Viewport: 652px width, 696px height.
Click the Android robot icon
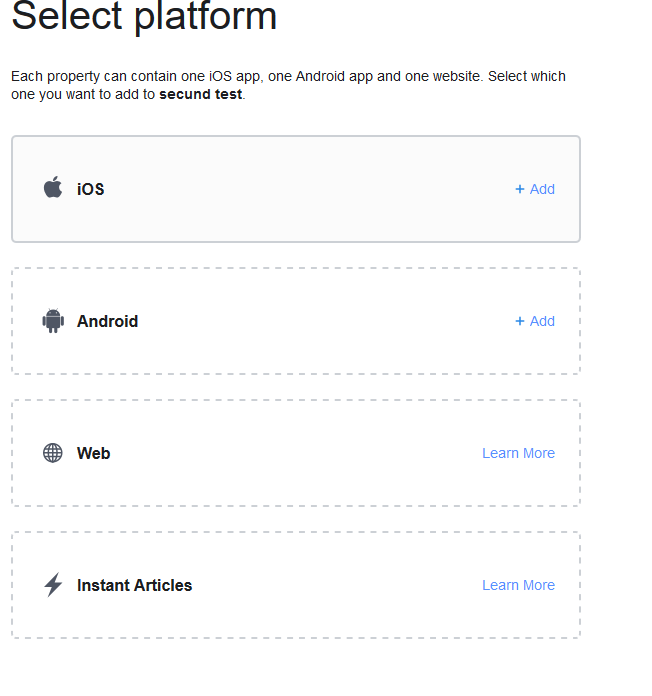[53, 320]
